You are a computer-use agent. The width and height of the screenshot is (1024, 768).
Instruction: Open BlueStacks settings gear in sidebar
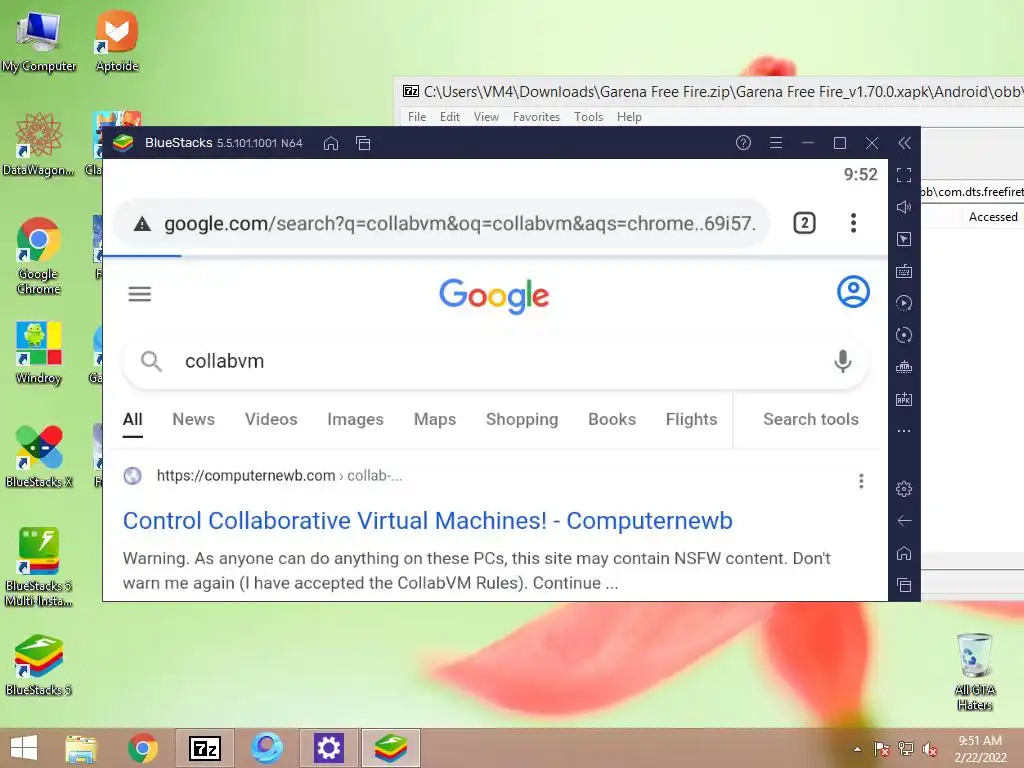tap(904, 488)
